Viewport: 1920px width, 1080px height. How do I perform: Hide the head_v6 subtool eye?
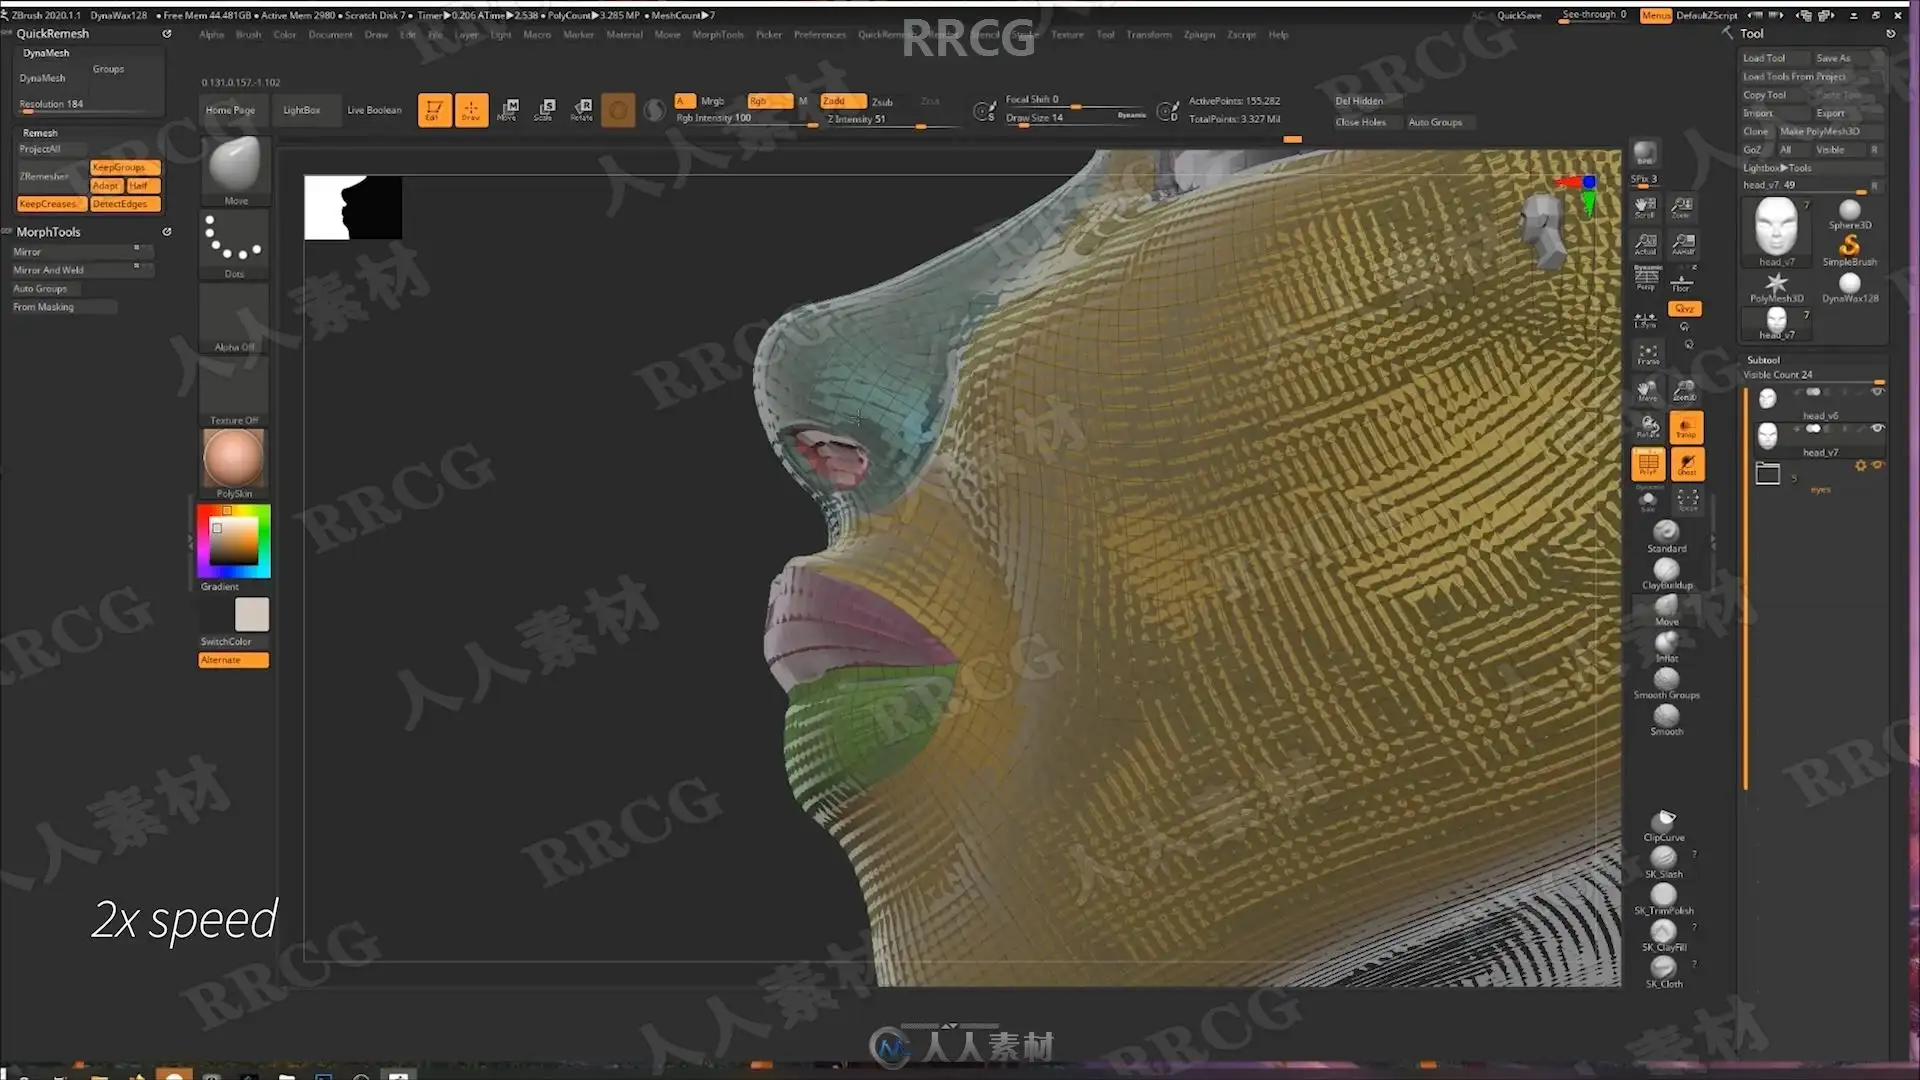click(x=1877, y=392)
